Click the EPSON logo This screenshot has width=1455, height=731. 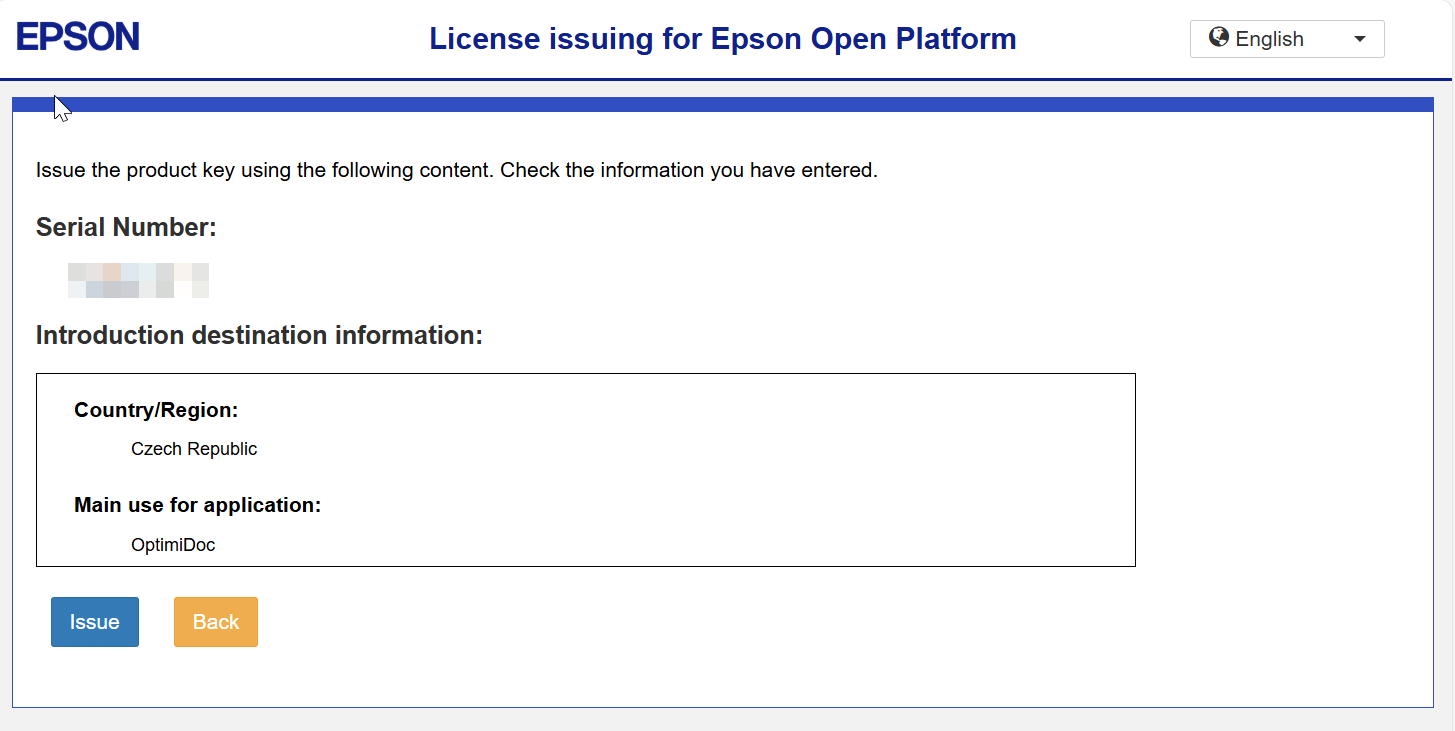(x=78, y=38)
